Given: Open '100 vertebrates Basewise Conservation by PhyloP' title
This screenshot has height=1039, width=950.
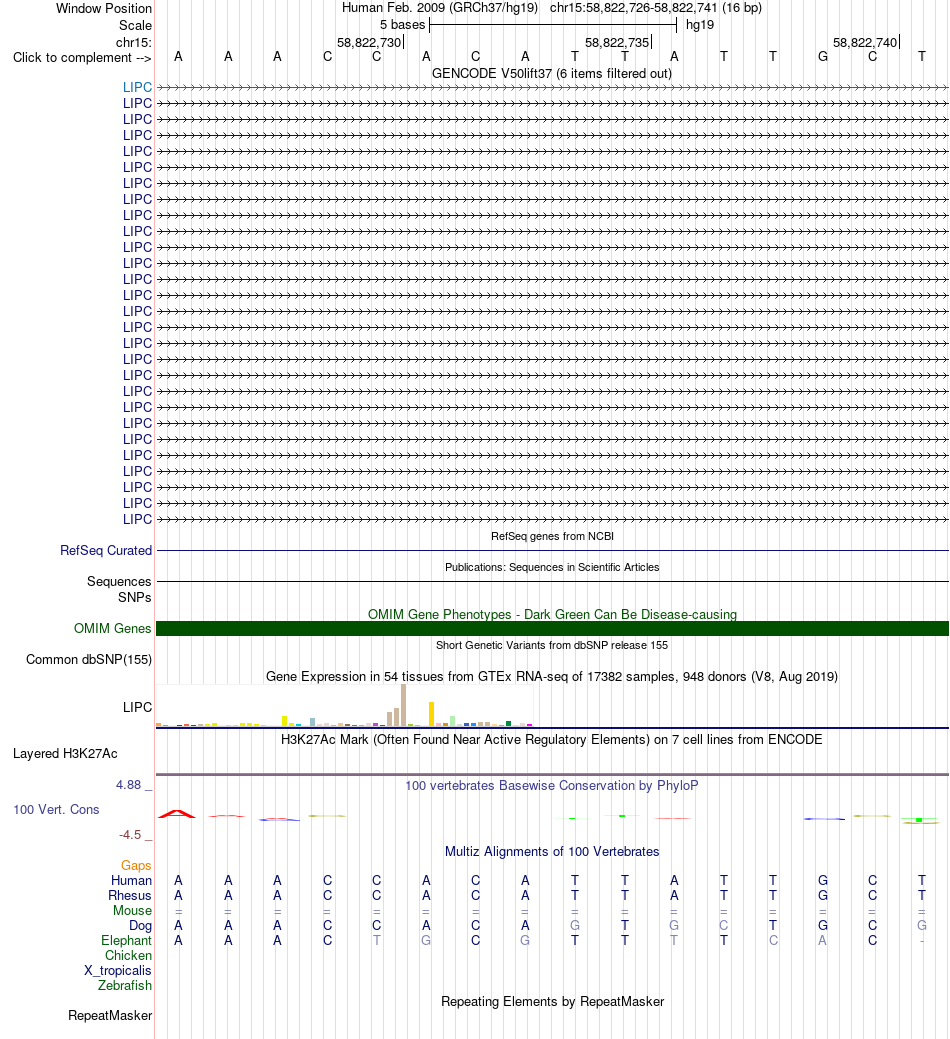Looking at the screenshot, I should [552, 786].
